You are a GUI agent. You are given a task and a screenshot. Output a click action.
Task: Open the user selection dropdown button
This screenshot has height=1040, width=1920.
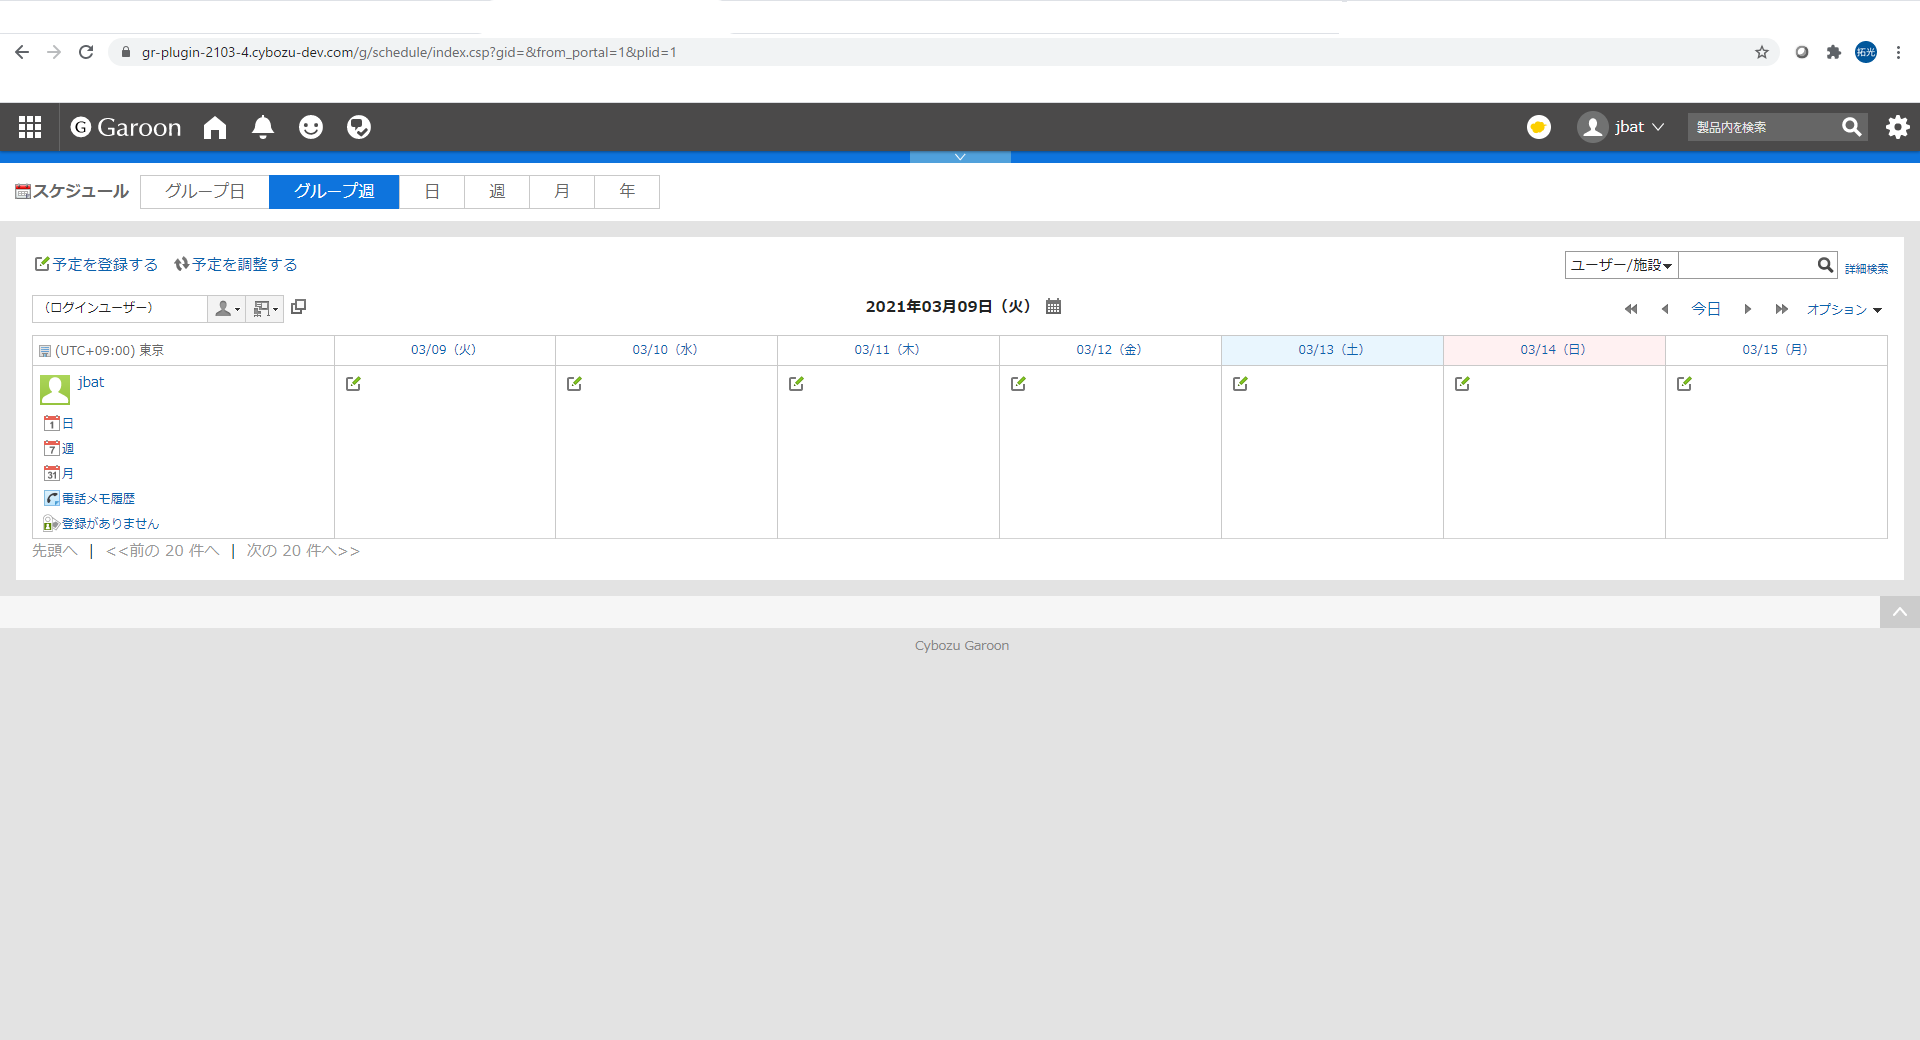point(227,309)
